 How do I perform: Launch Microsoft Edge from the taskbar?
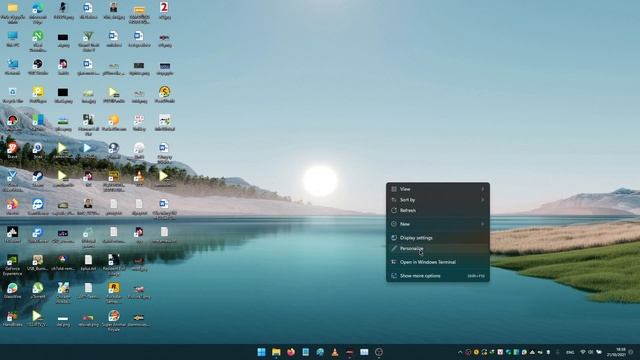[x=320, y=352]
